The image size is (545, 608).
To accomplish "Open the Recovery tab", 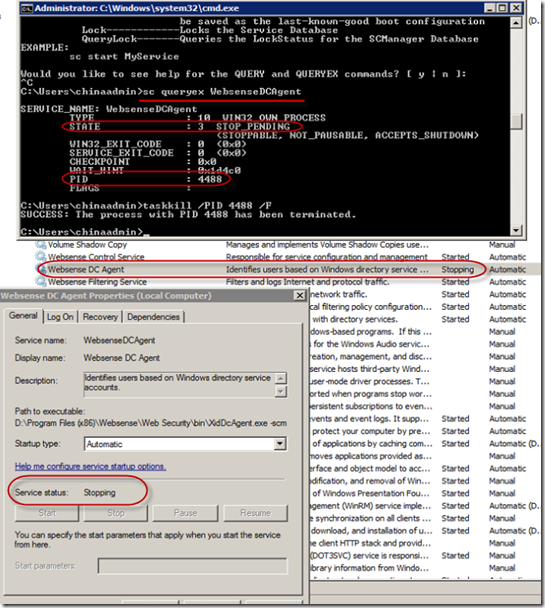I will [100, 317].
